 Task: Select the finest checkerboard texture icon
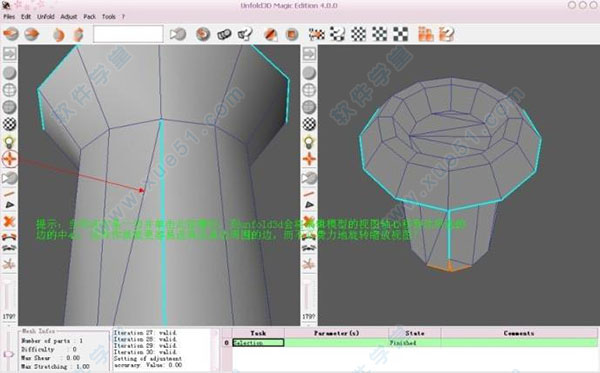click(359, 34)
